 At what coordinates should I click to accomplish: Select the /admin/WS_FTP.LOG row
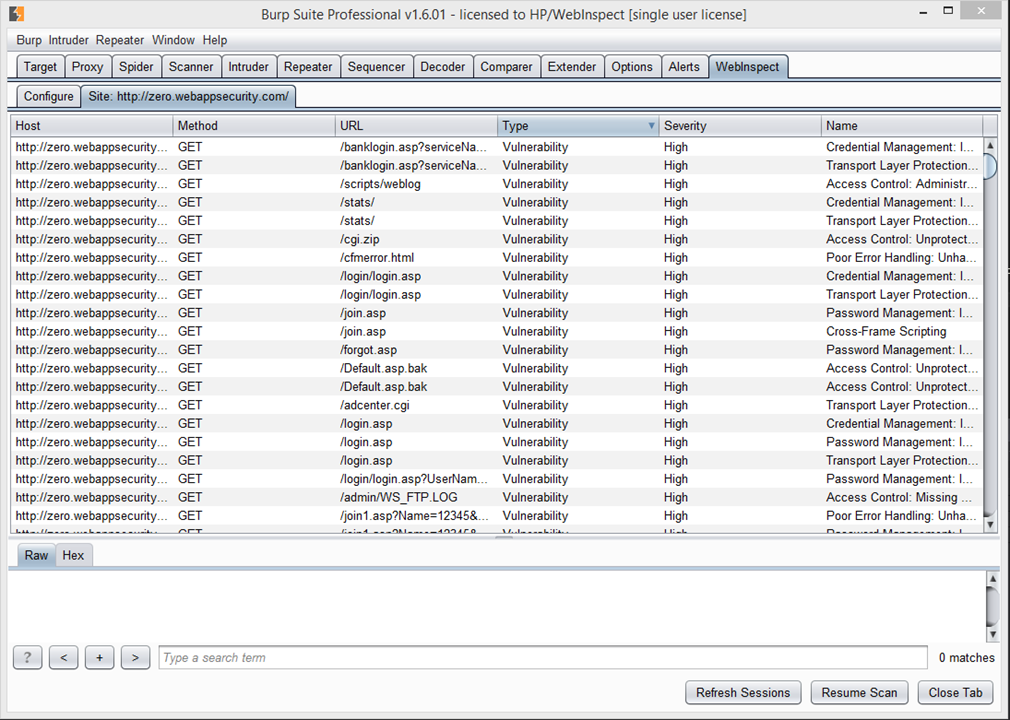pos(497,498)
